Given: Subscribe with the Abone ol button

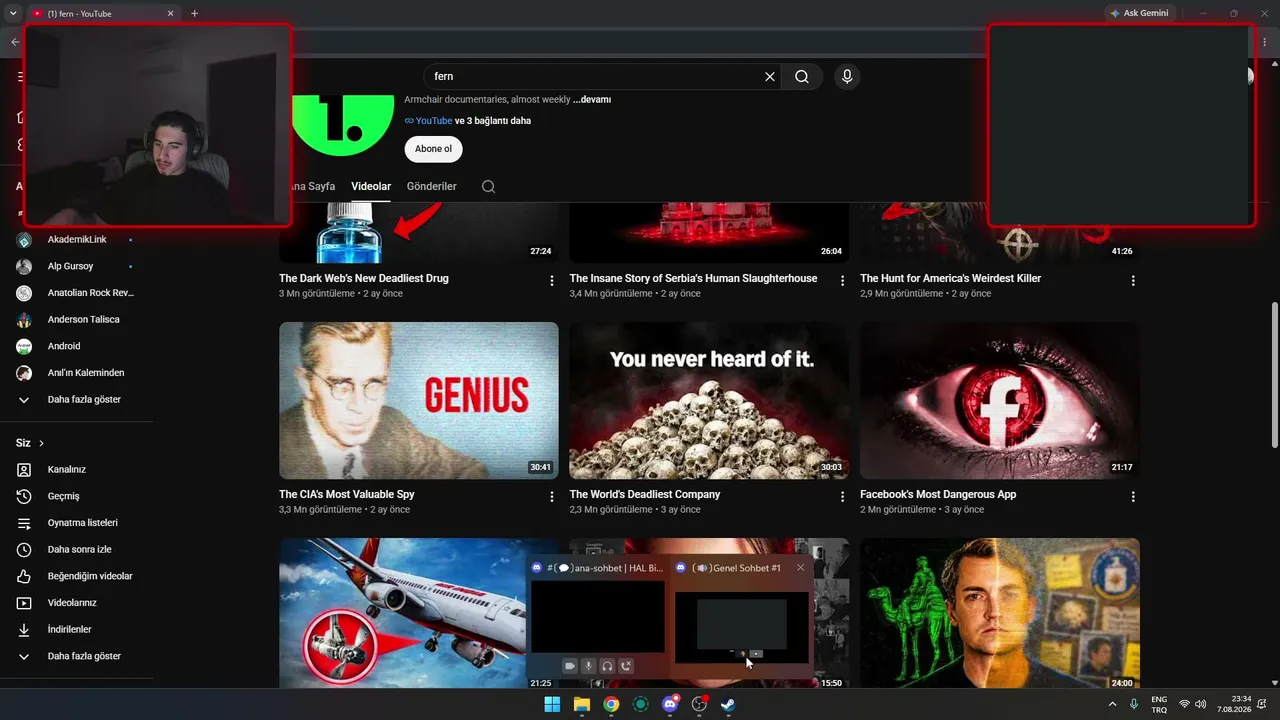Looking at the screenshot, I should (433, 149).
